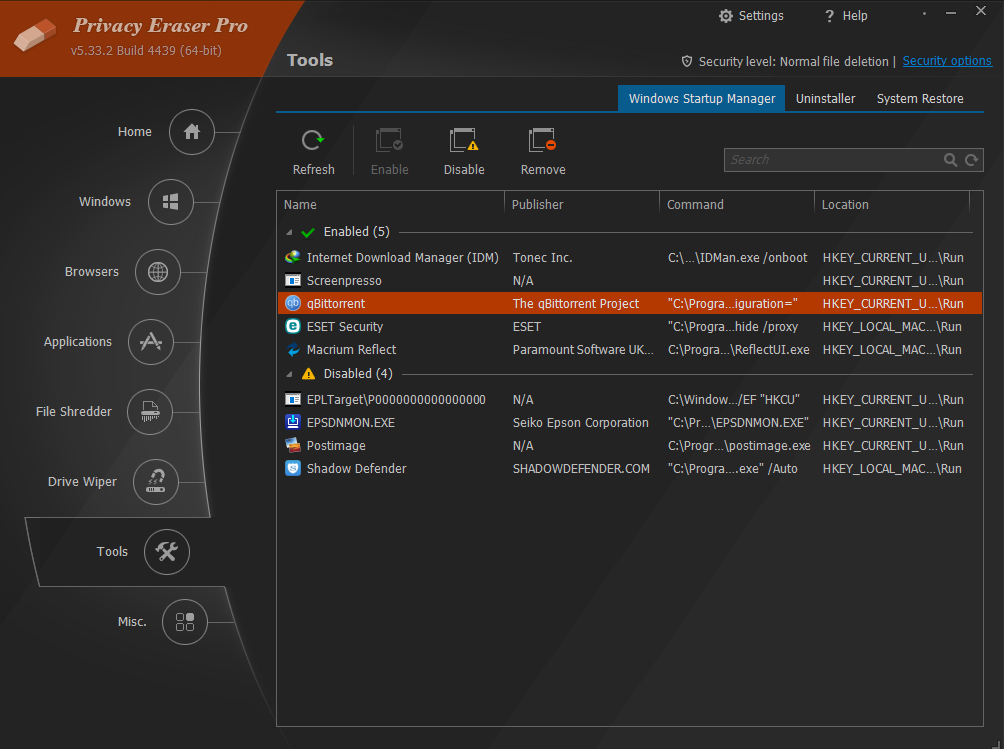Select the Screenpresso entry name
The height and width of the screenshot is (749, 1004).
point(344,280)
